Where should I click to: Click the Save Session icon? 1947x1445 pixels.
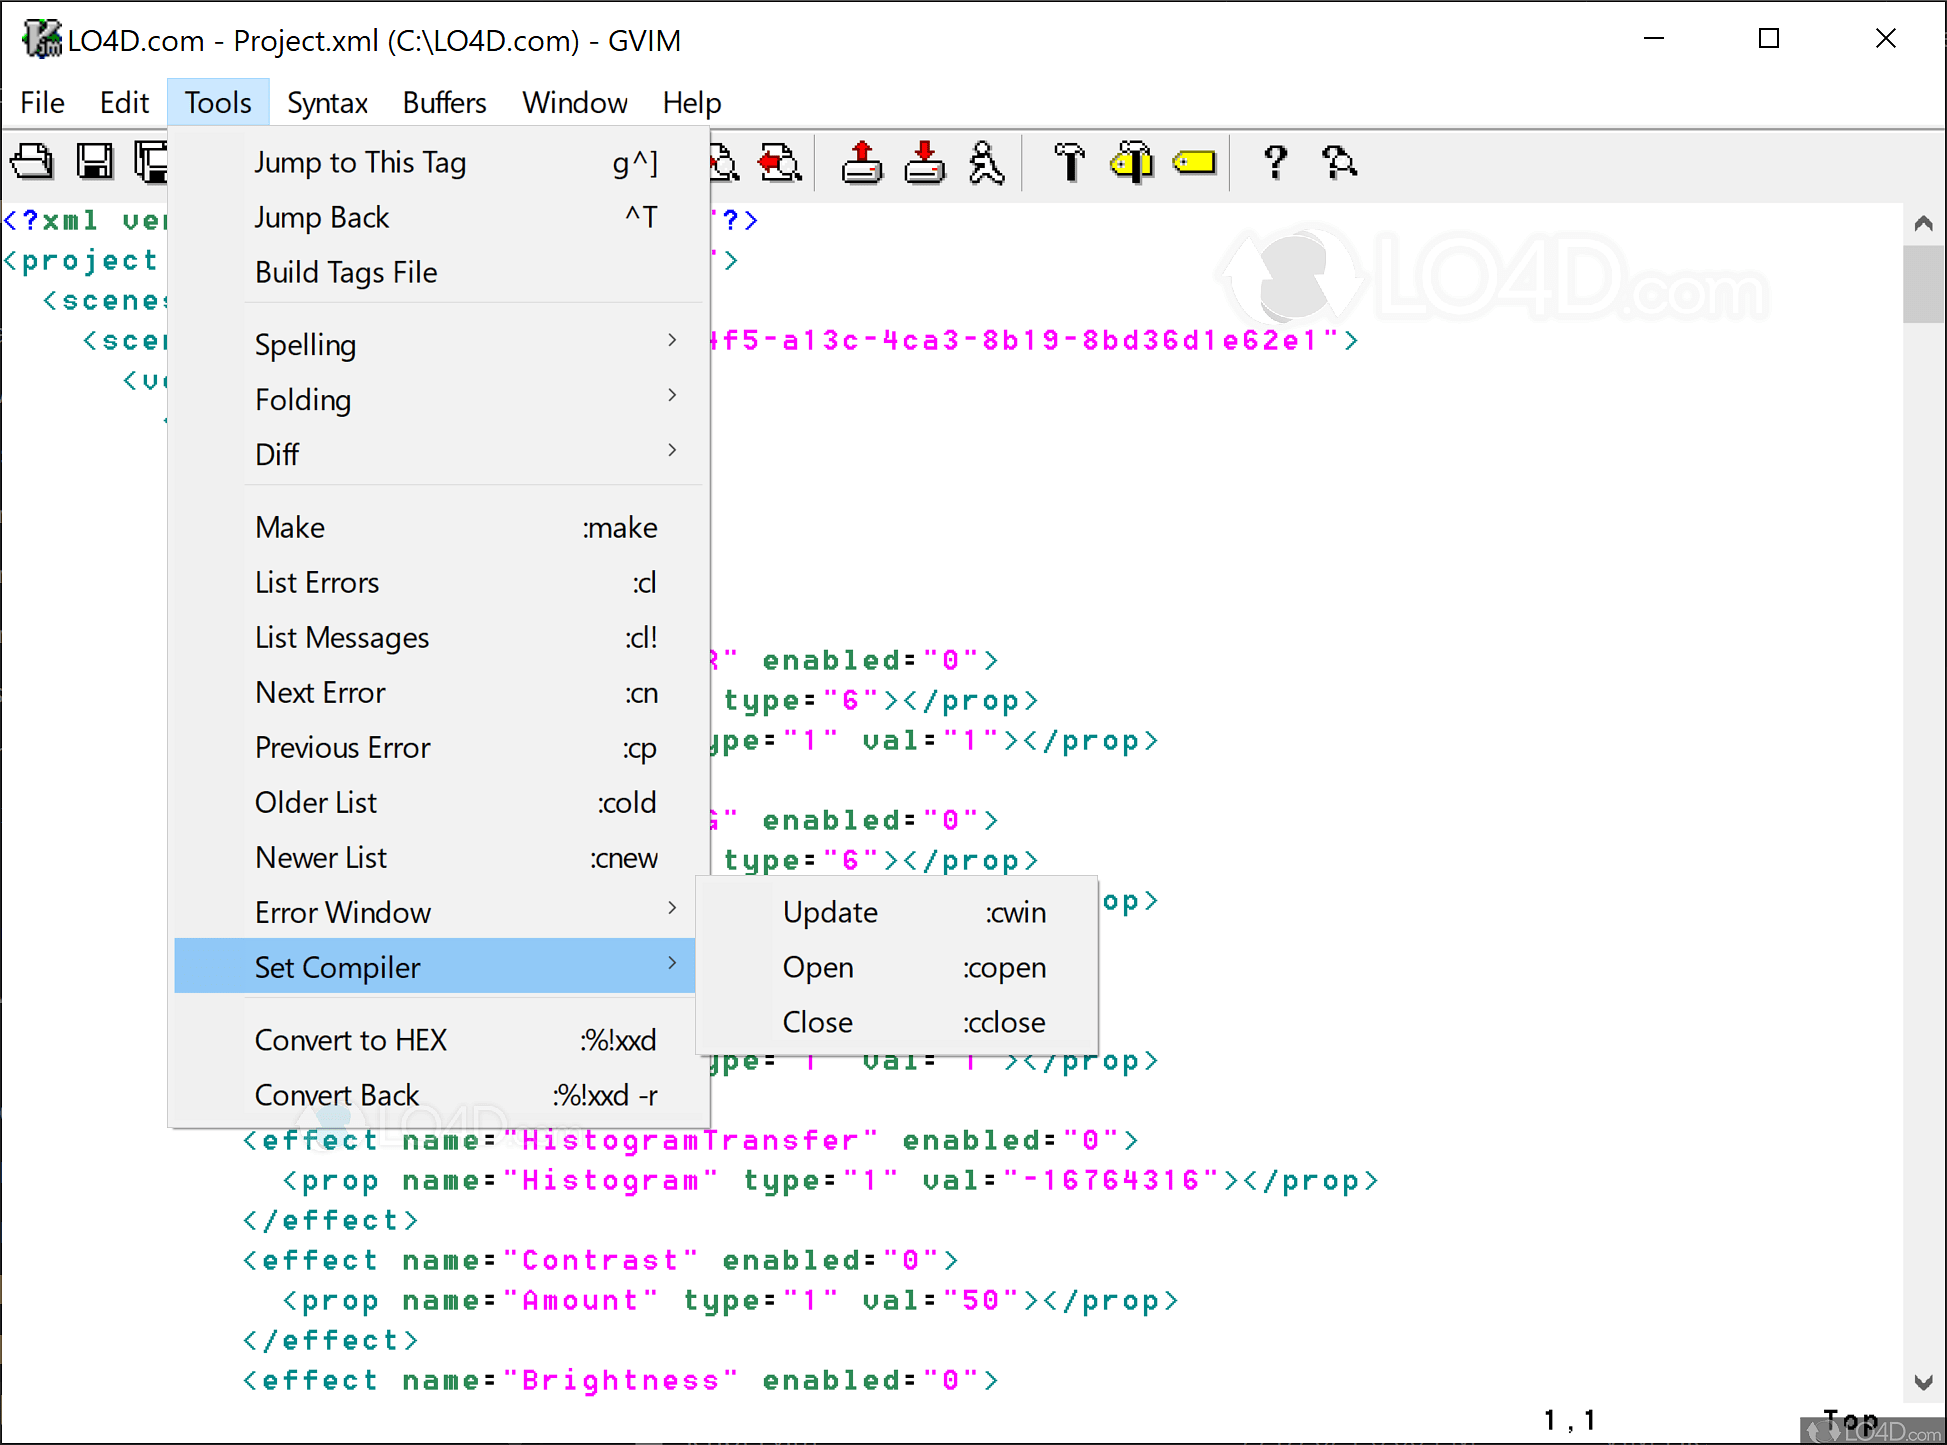(x=924, y=162)
